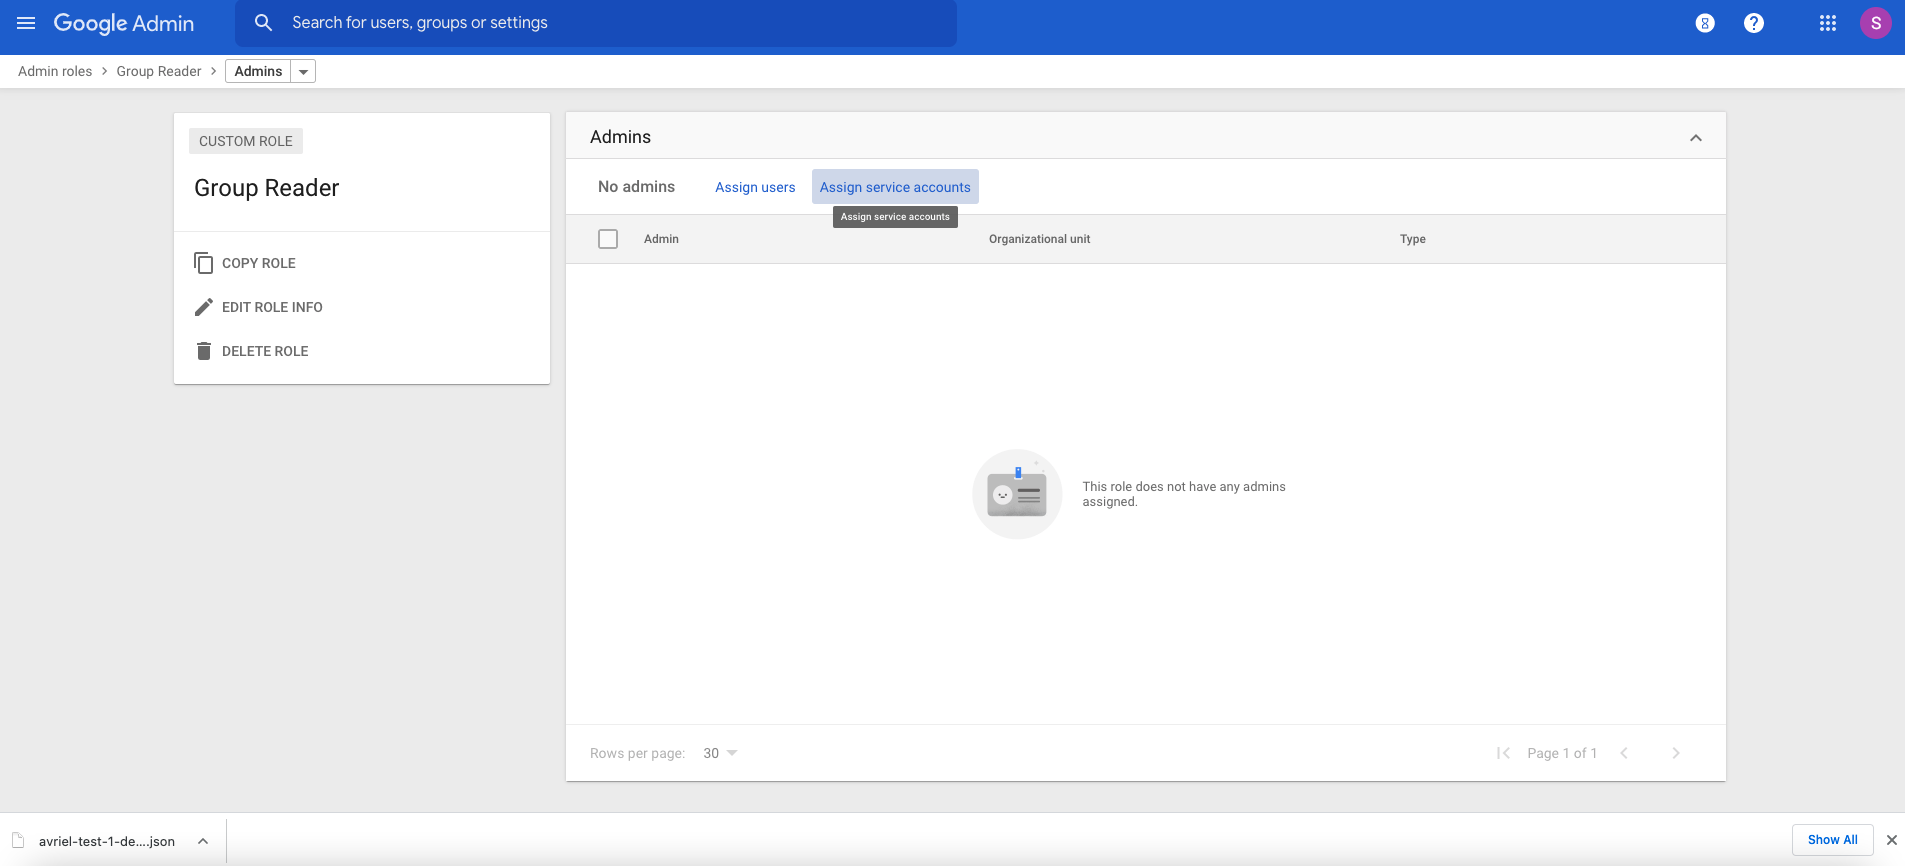Click the Organizational unit column header
Image resolution: width=1905 pixels, height=866 pixels.
tap(1039, 239)
